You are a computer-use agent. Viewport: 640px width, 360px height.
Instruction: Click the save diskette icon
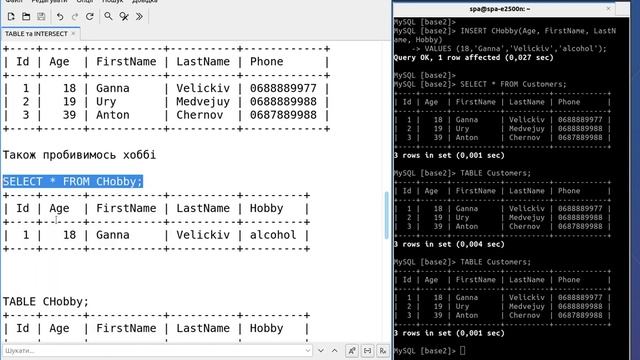pyautogui.click(x=41, y=16)
